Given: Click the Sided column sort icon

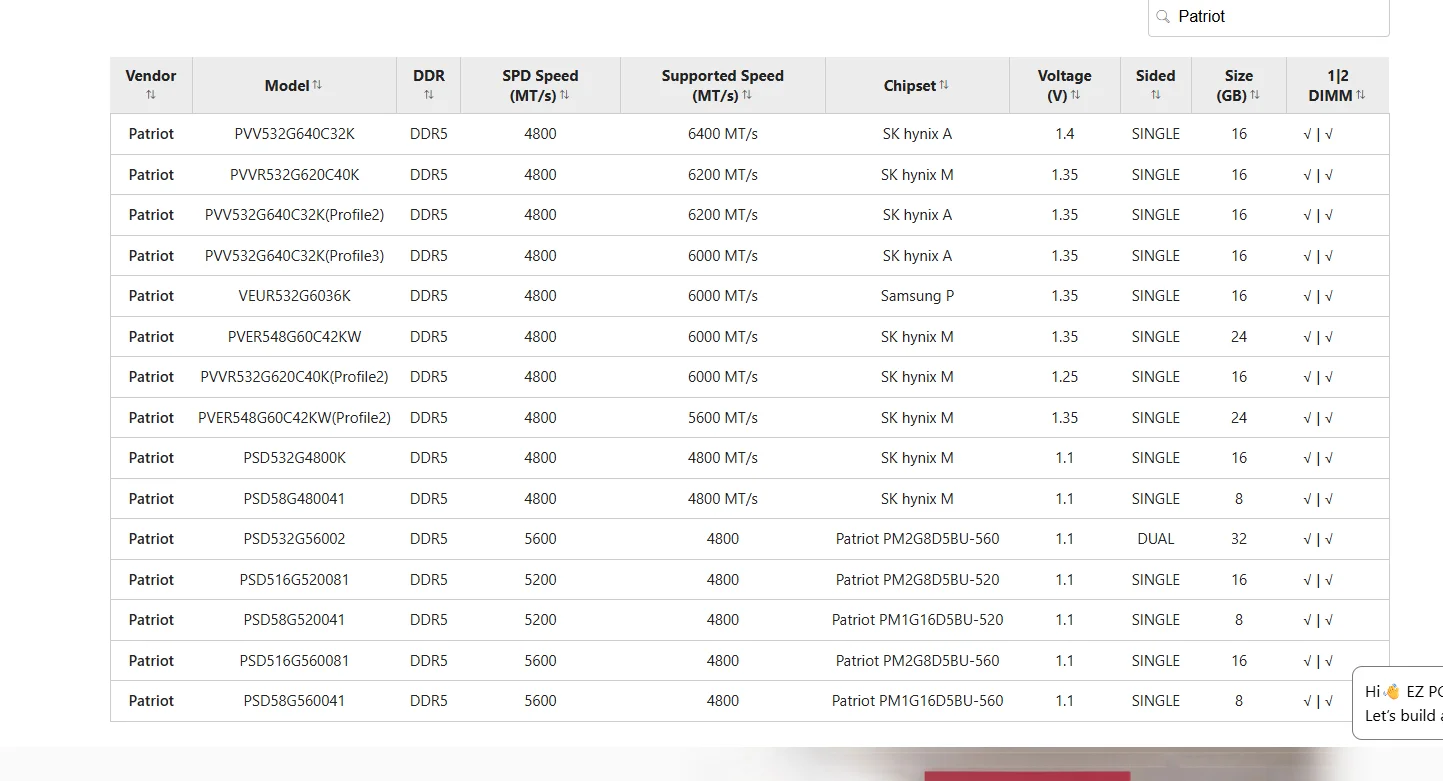Looking at the screenshot, I should (x=1156, y=95).
